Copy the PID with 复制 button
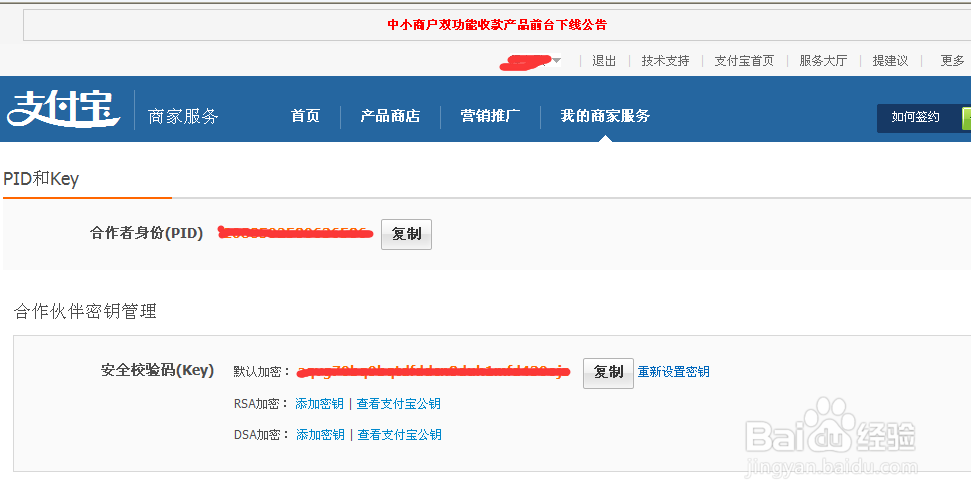The width and height of the screenshot is (971, 501). (x=406, y=234)
